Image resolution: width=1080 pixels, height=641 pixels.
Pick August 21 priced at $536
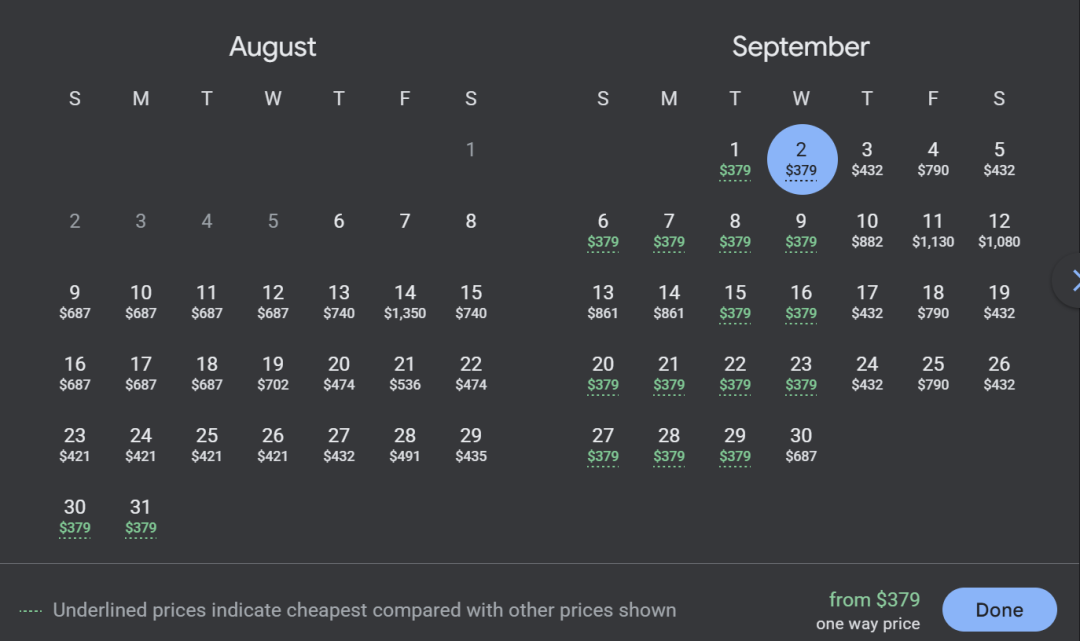point(405,374)
